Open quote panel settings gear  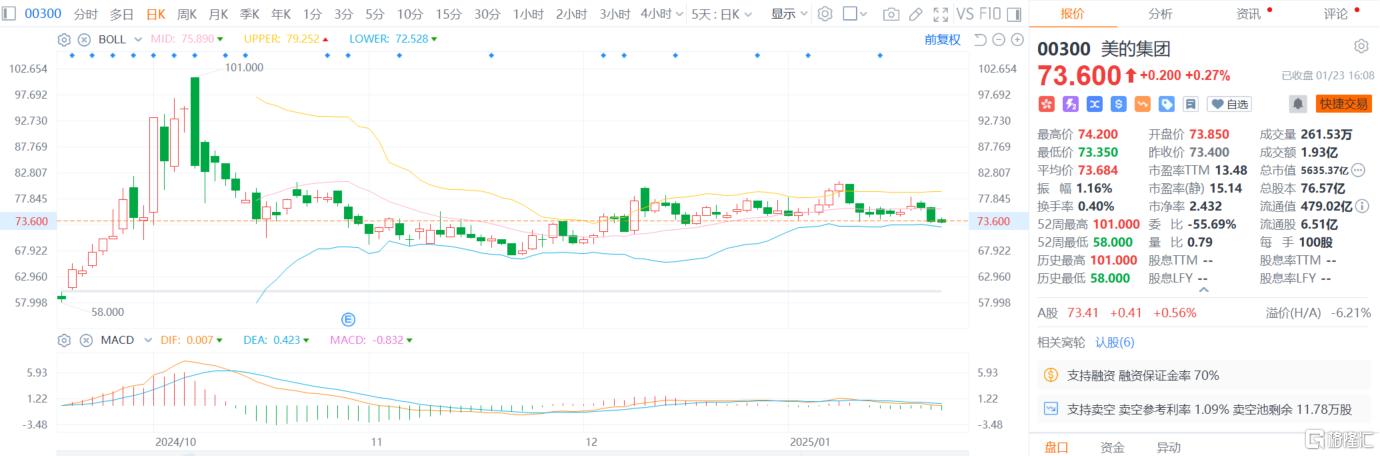[x=1361, y=46]
